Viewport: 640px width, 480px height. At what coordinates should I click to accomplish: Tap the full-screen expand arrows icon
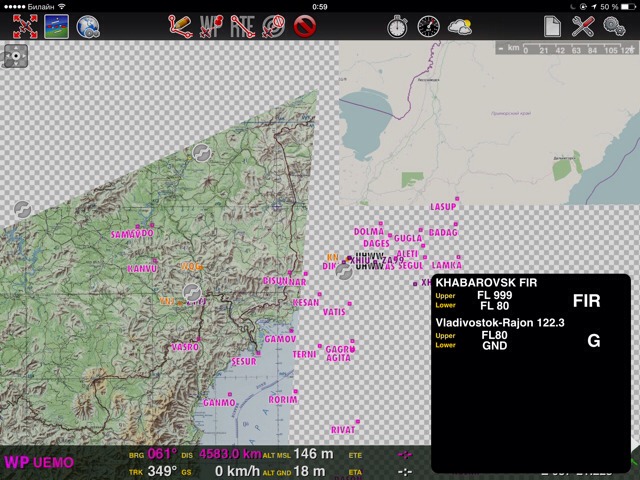(x=24, y=27)
